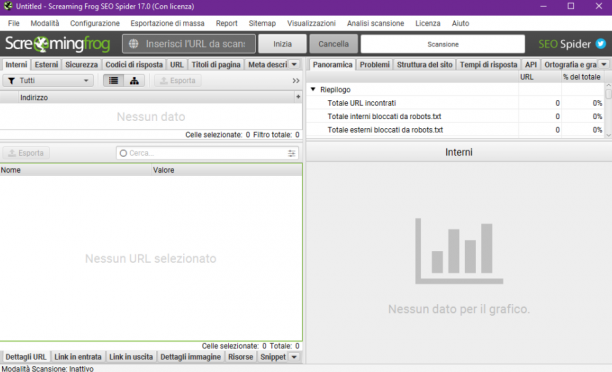The height and width of the screenshot is (372, 612).
Task: Select the Esterni tab
Action: click(46, 64)
